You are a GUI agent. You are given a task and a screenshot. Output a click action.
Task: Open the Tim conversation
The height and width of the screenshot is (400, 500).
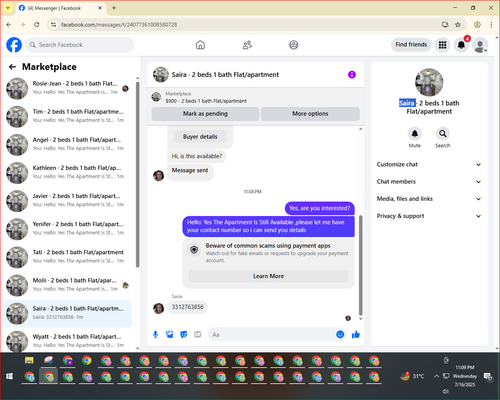pyautogui.click(x=68, y=116)
